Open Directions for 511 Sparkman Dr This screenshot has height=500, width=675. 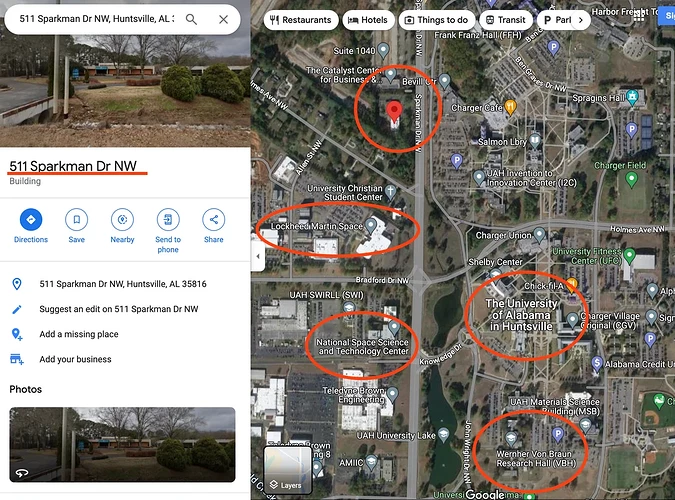(x=31, y=220)
